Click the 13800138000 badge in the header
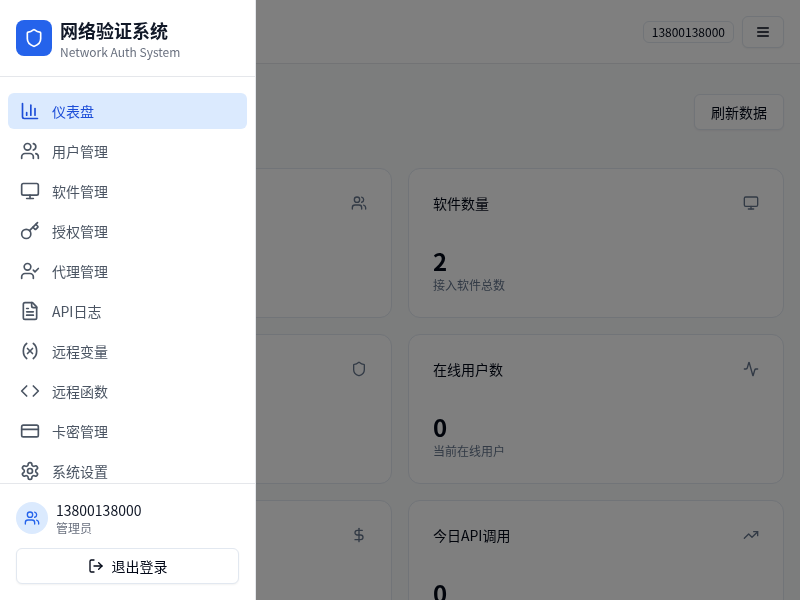800x600 pixels. pos(688,32)
